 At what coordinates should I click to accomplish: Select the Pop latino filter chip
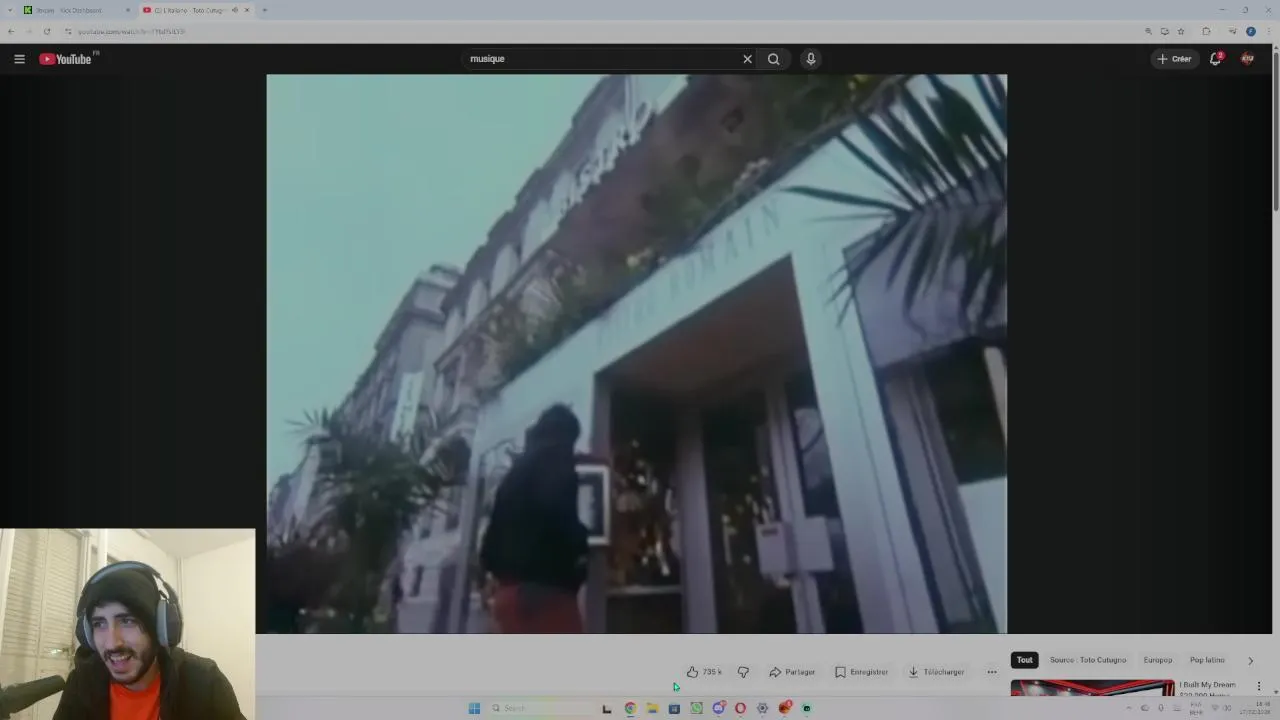[x=1207, y=660]
